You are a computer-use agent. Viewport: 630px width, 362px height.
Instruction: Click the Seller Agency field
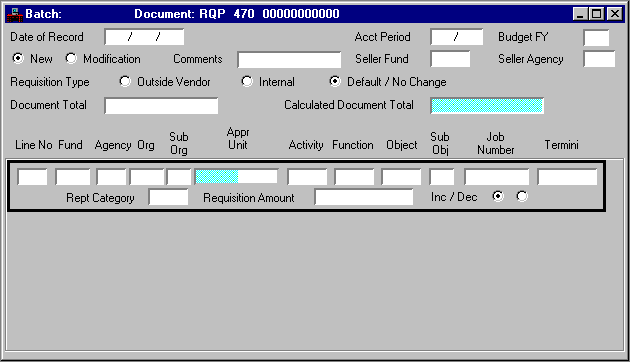pyautogui.click(x=599, y=59)
